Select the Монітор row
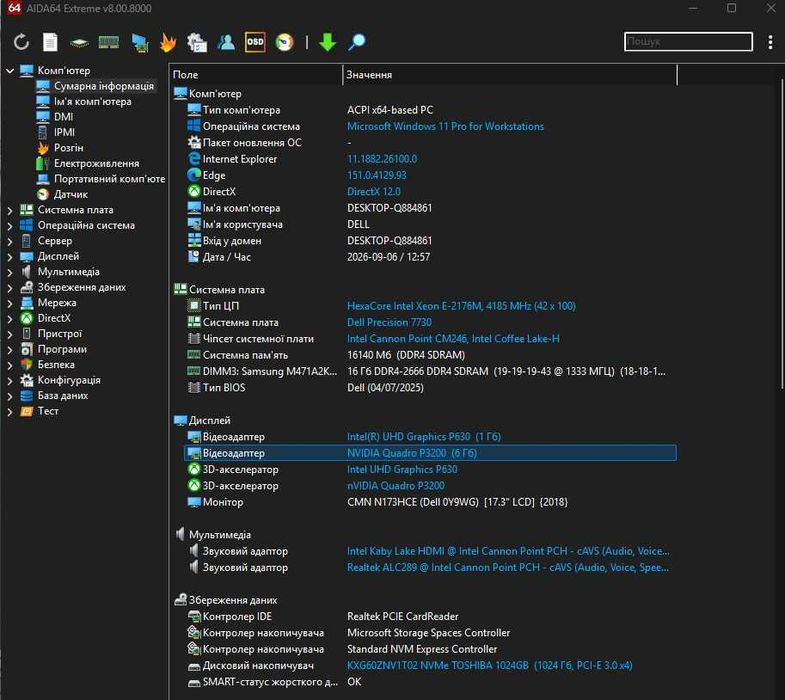The width and height of the screenshot is (785, 700). pos(431,502)
